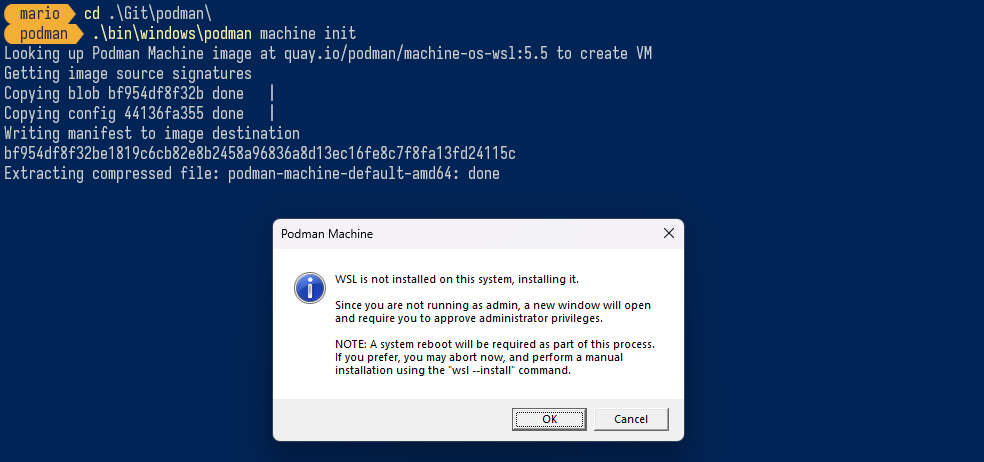Click the long image digest hash line
The image size is (984, 462).
260,153
